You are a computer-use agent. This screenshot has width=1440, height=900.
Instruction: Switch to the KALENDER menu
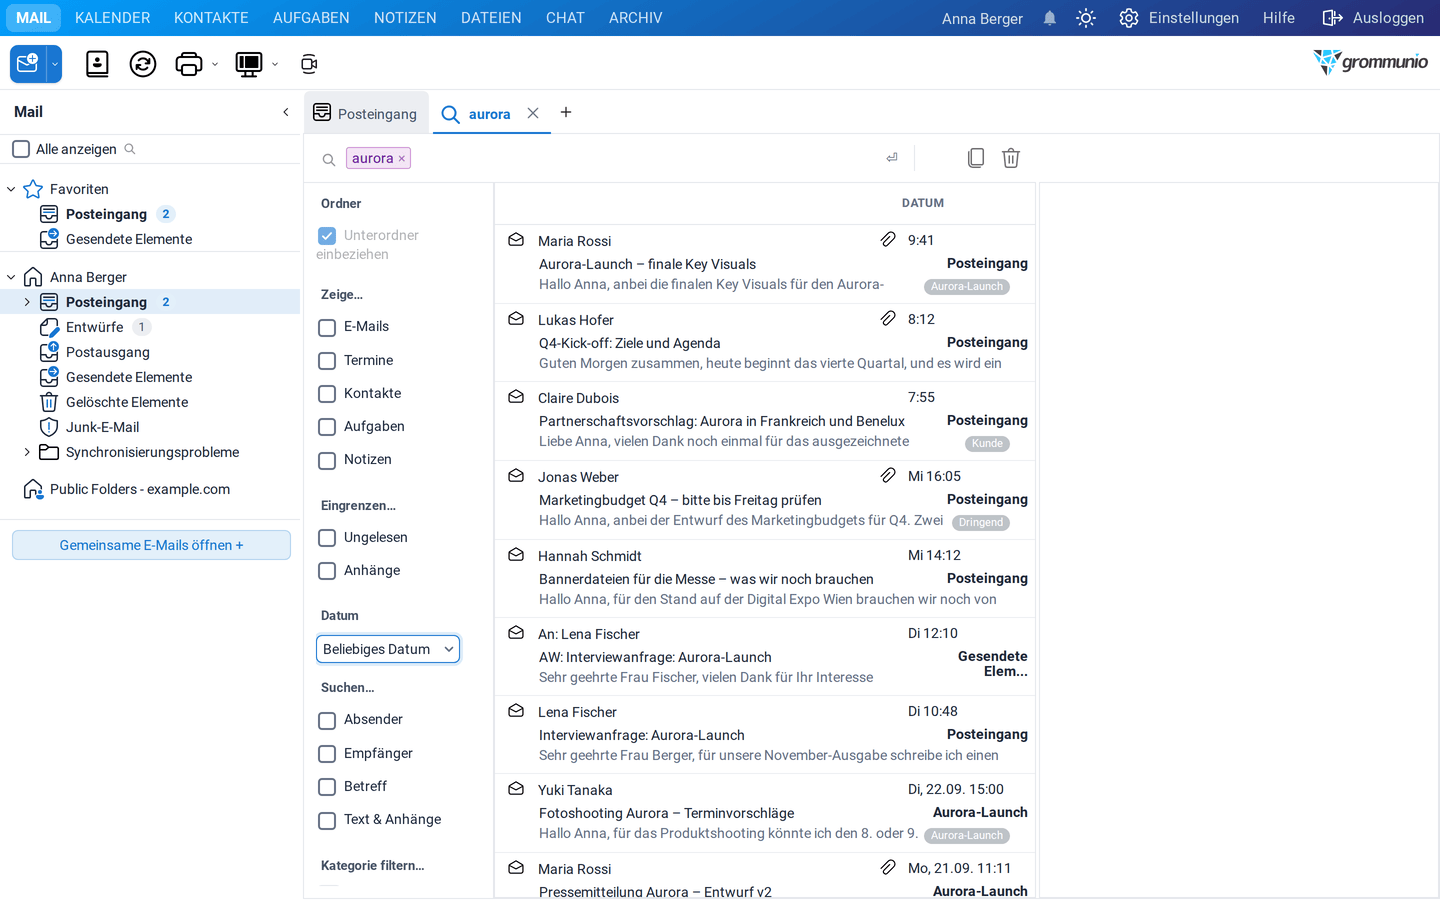coord(113,18)
